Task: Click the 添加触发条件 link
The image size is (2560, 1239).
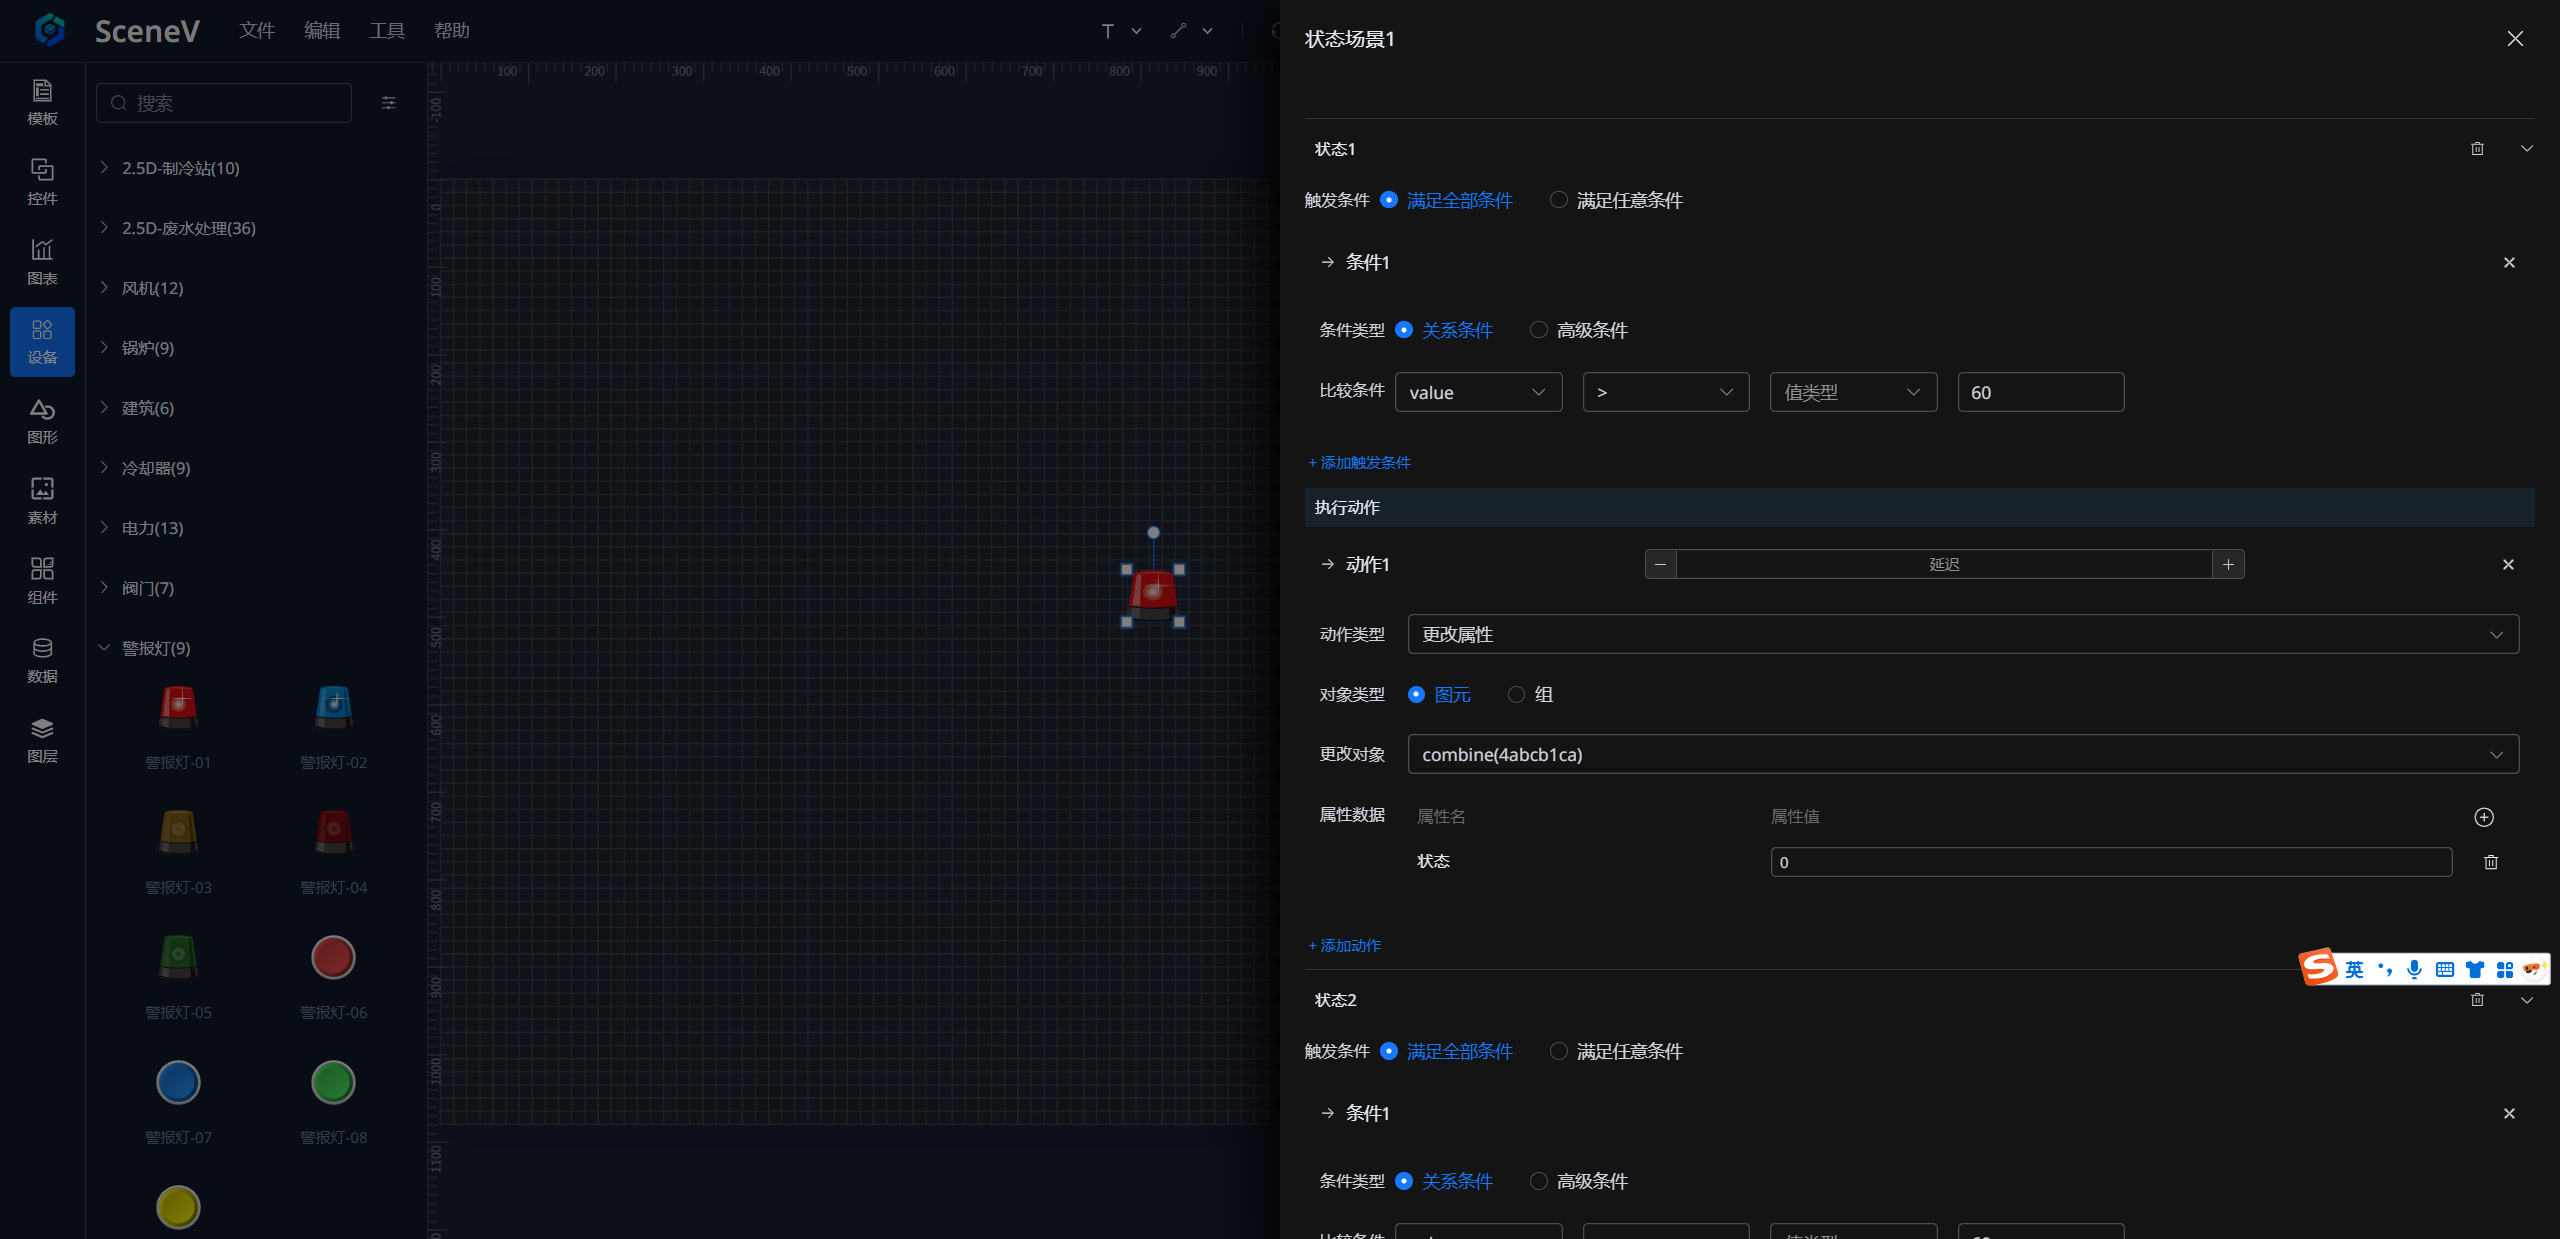Action: 1360,463
